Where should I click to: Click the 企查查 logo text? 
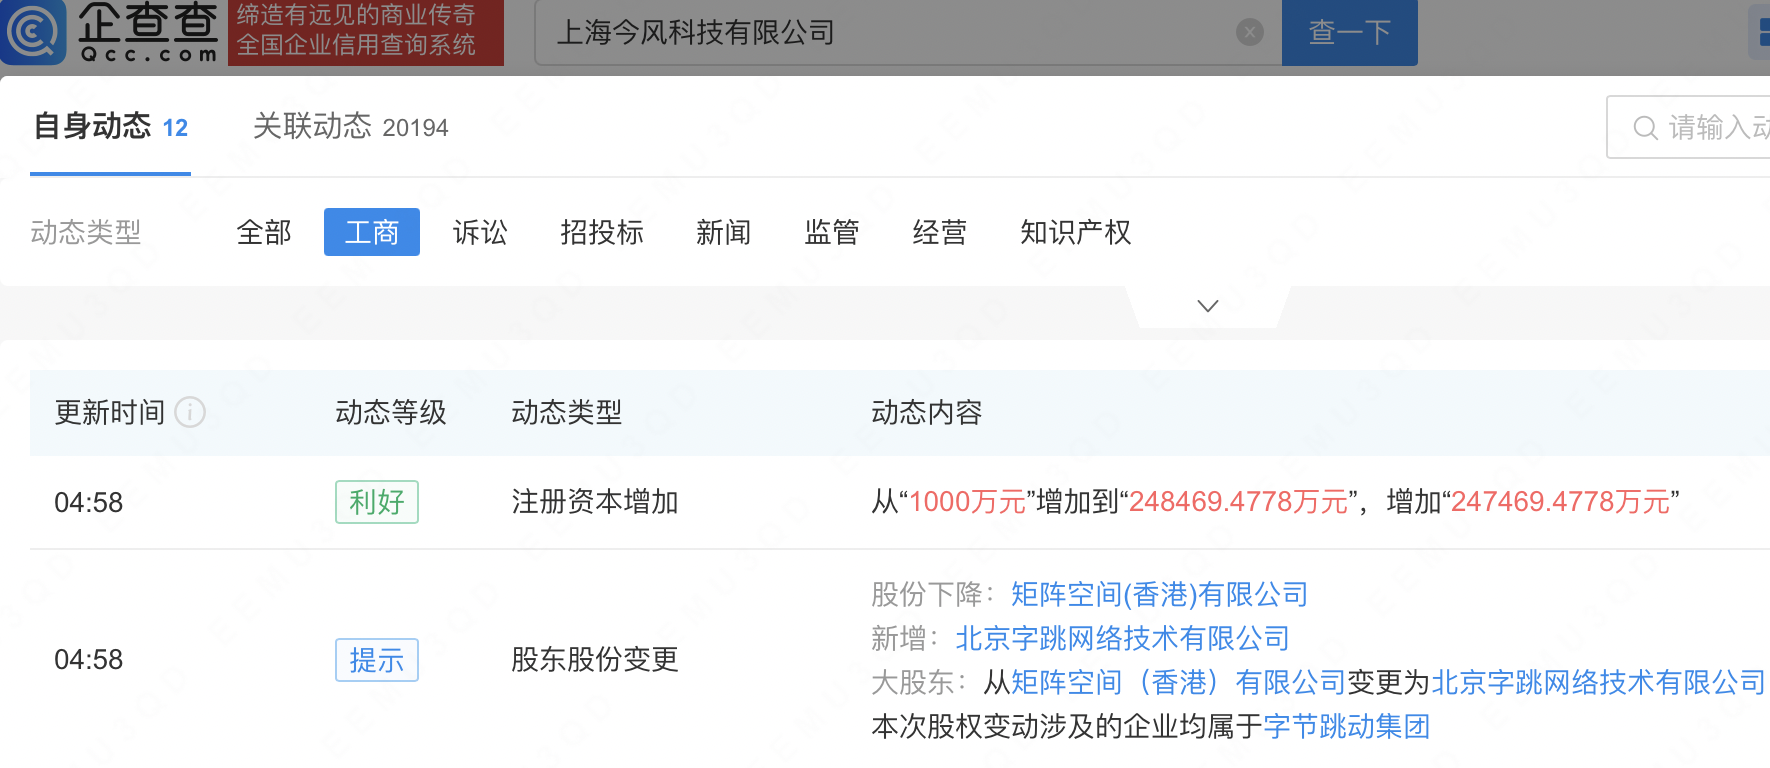(148, 32)
